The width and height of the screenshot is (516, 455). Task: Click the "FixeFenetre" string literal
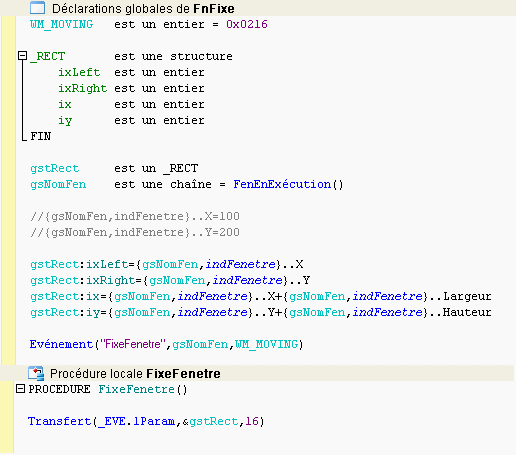[133, 344]
